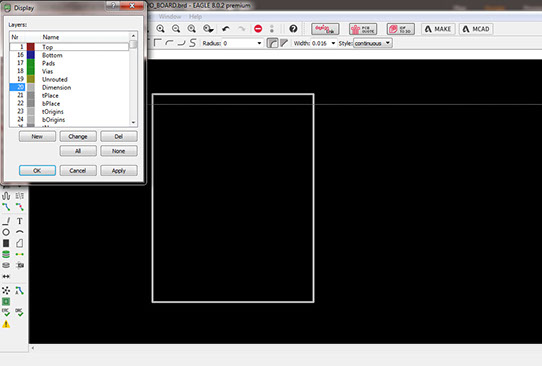The image size is (542, 366).
Task: Select the green Via tool
Action: tap(6, 254)
